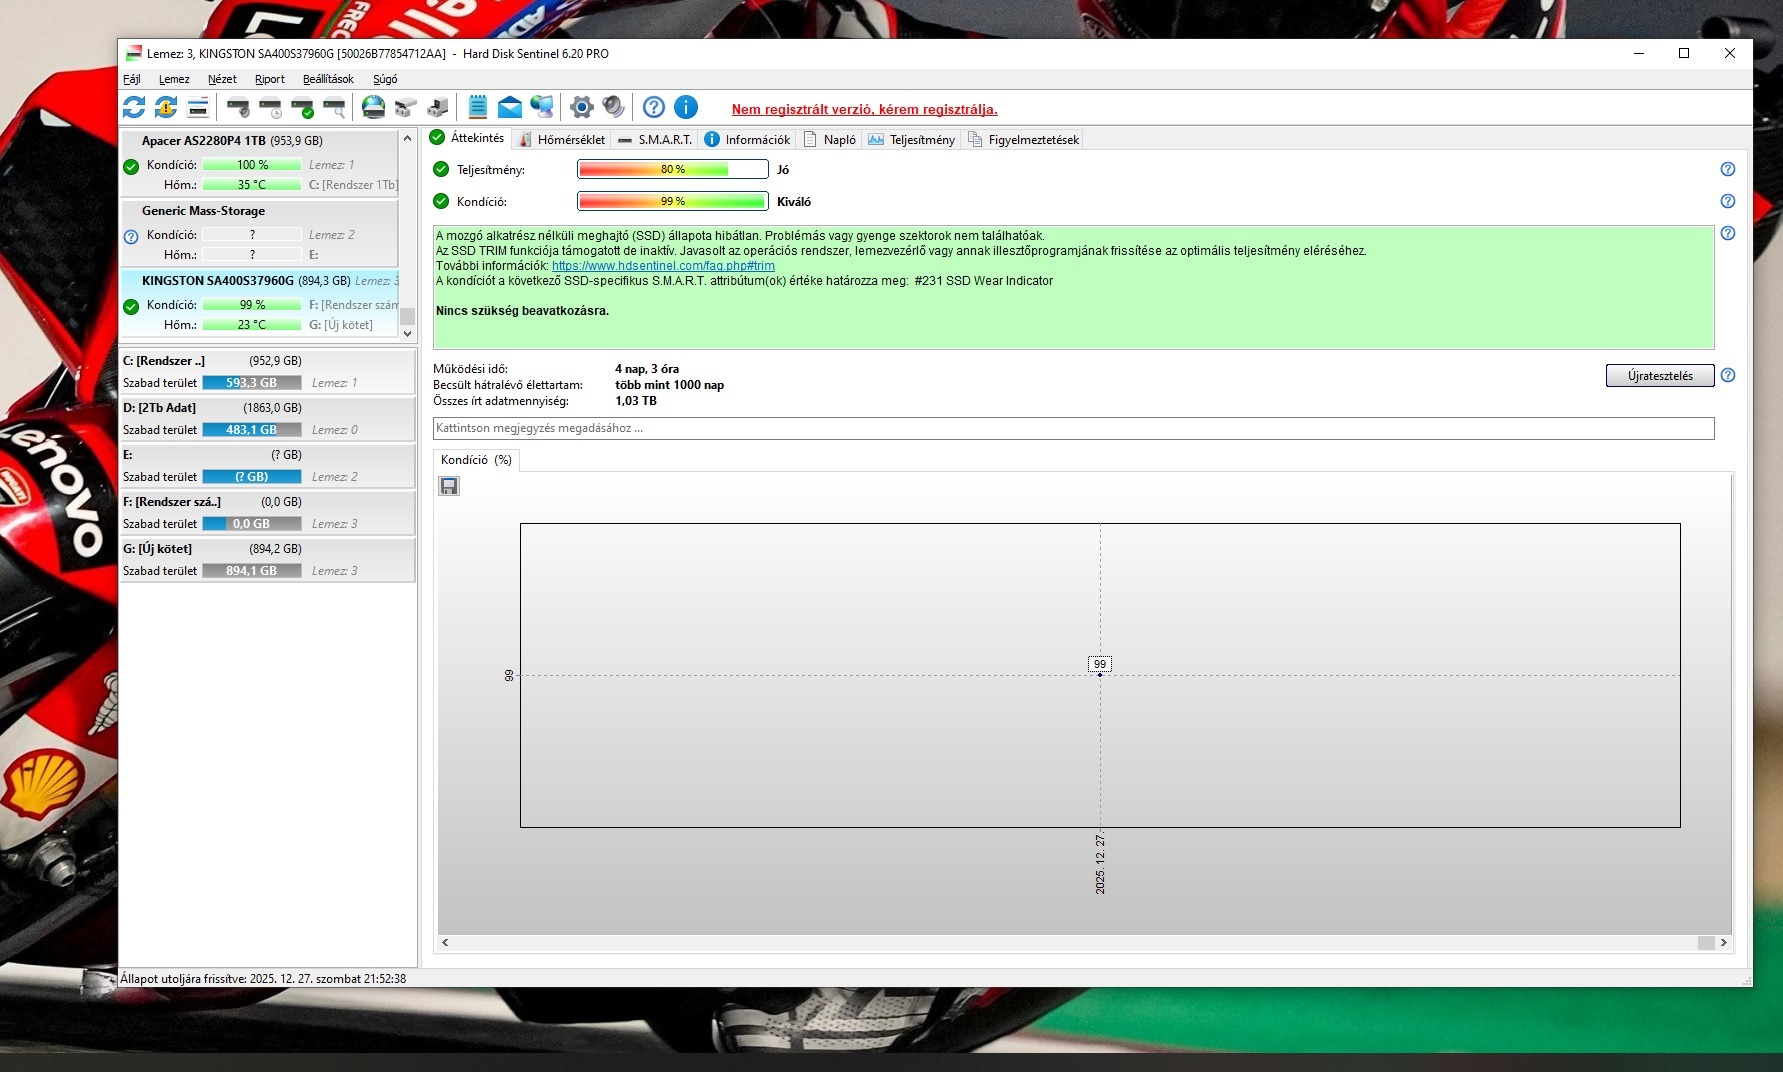This screenshot has width=1783, height=1072.
Task: Switch to the Napló tab
Action: click(830, 140)
